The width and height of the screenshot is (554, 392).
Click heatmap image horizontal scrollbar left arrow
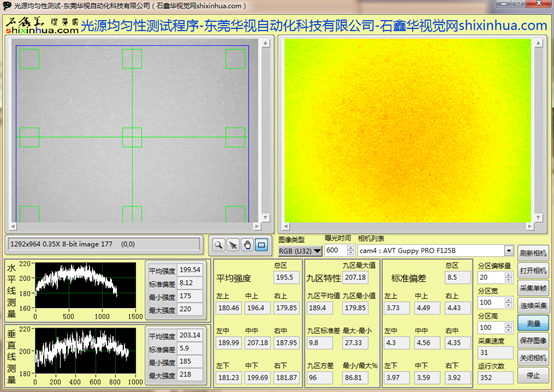tap(286, 226)
